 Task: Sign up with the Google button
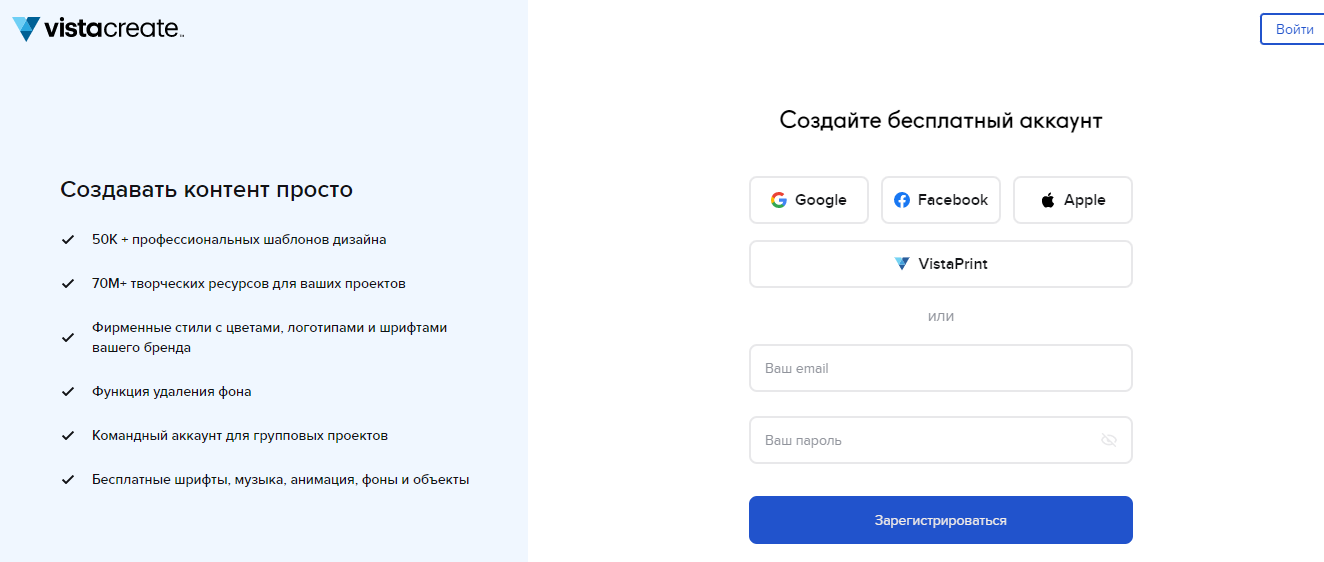[x=809, y=200]
